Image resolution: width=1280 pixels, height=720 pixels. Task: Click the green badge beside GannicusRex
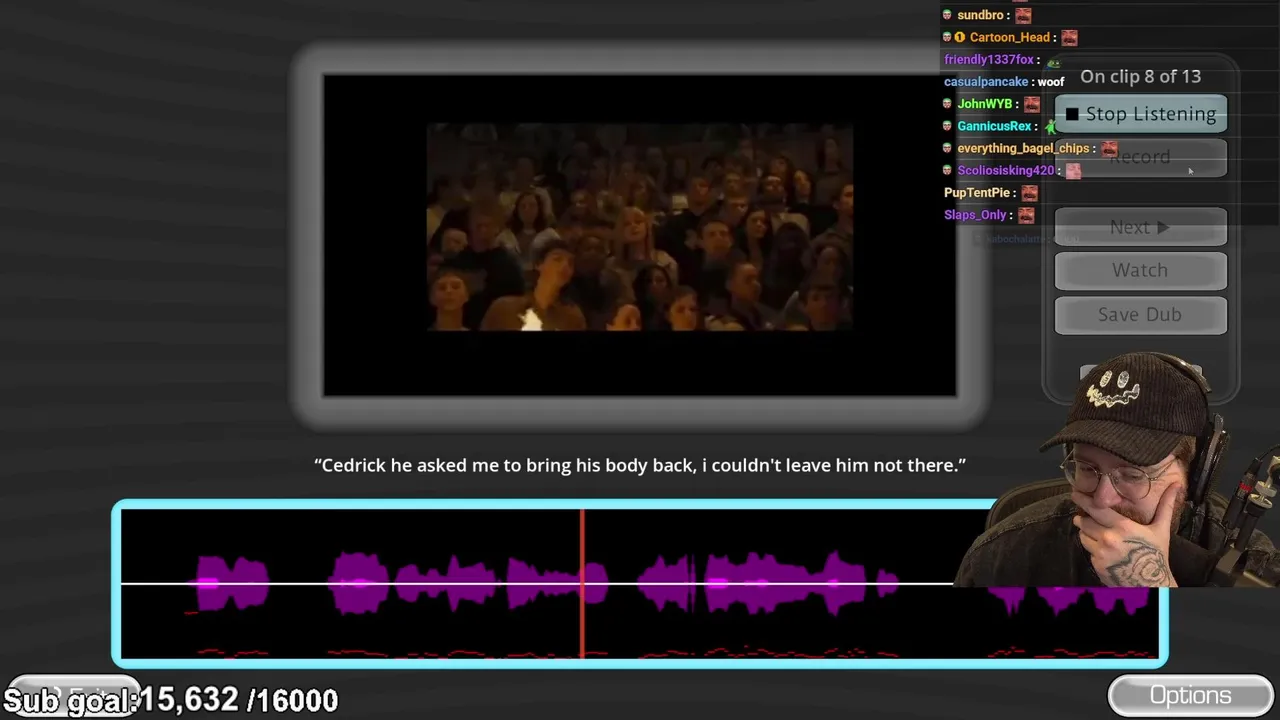[947, 126]
